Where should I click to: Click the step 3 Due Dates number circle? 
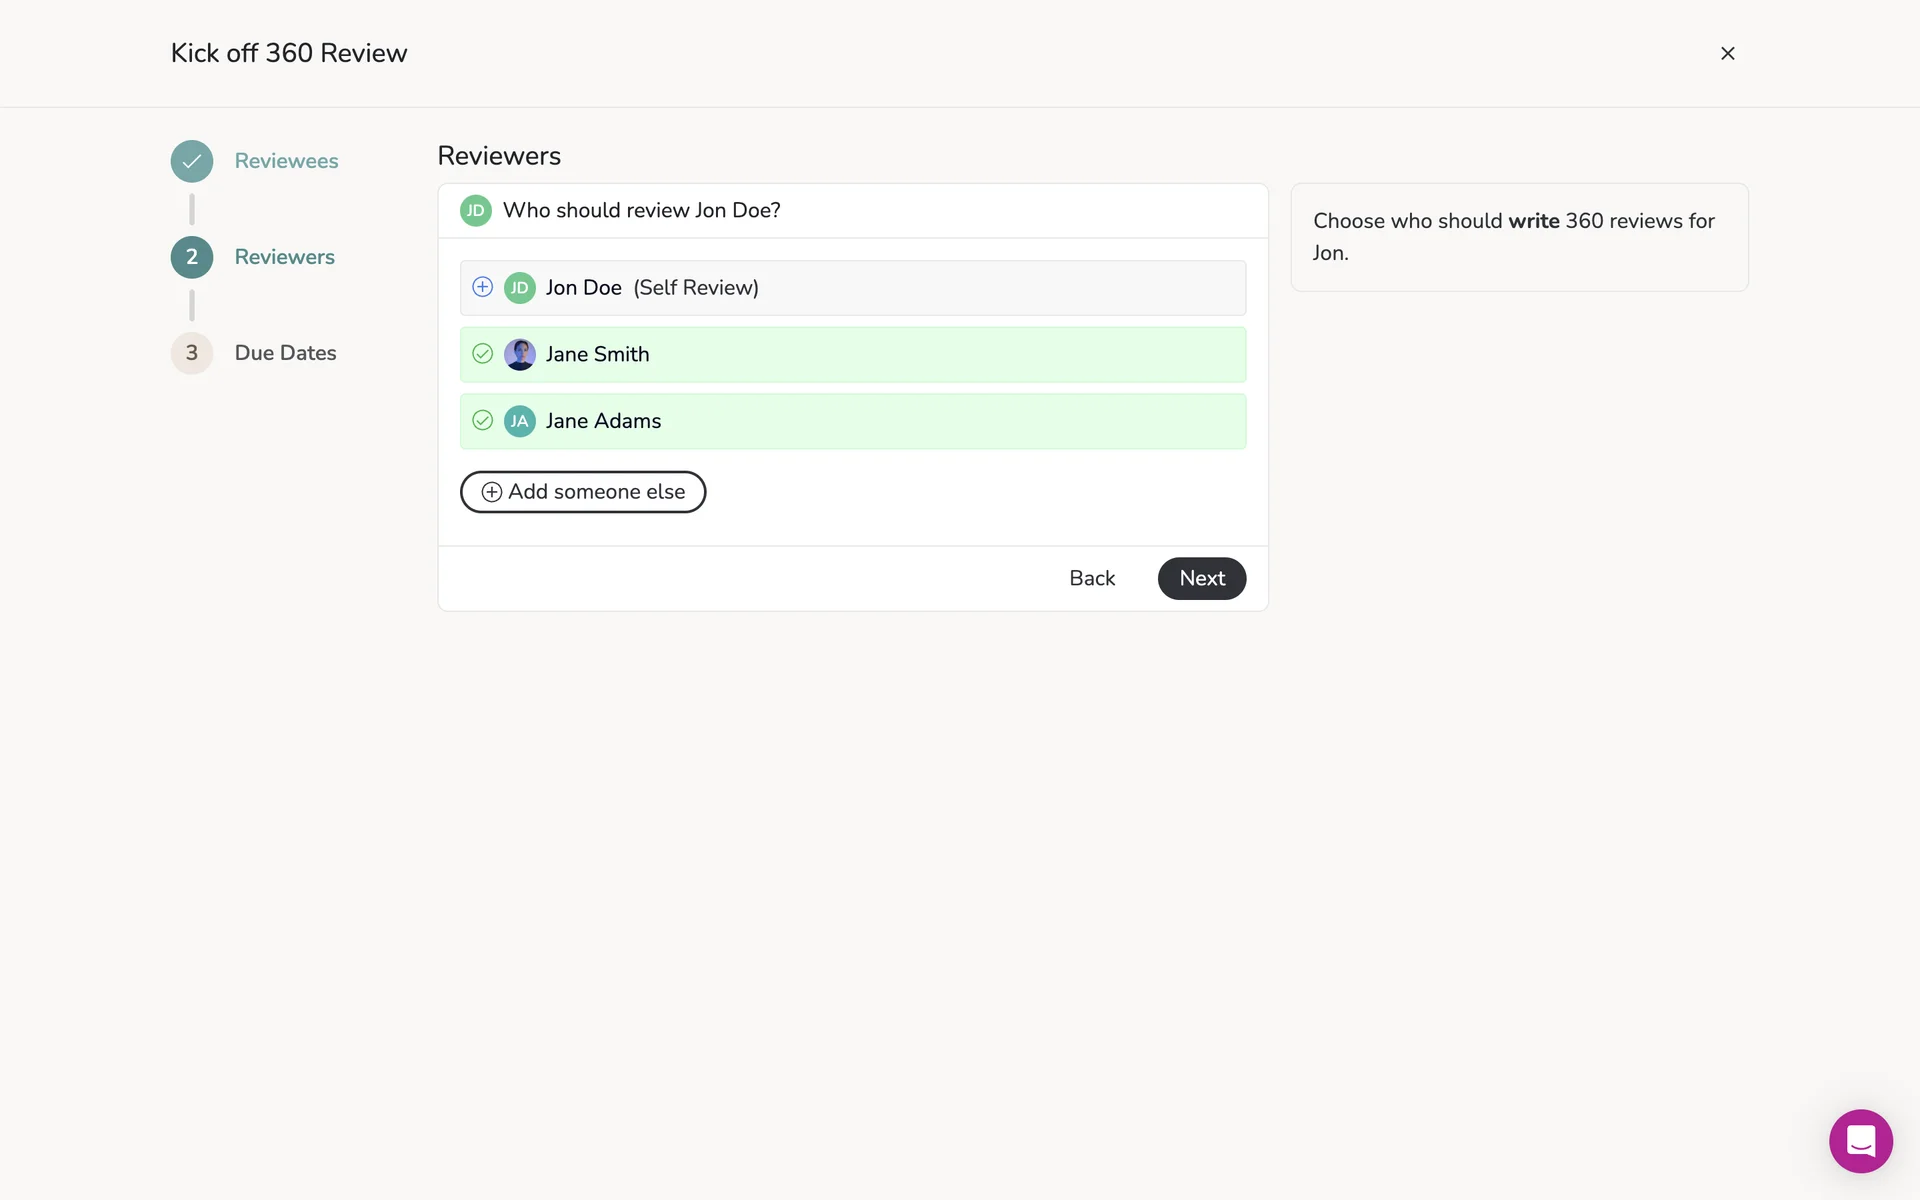pos(192,353)
